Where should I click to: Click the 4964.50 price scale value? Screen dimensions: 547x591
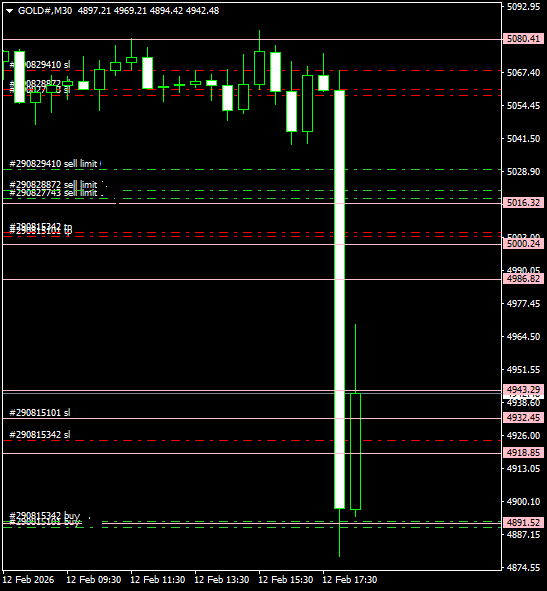523,337
